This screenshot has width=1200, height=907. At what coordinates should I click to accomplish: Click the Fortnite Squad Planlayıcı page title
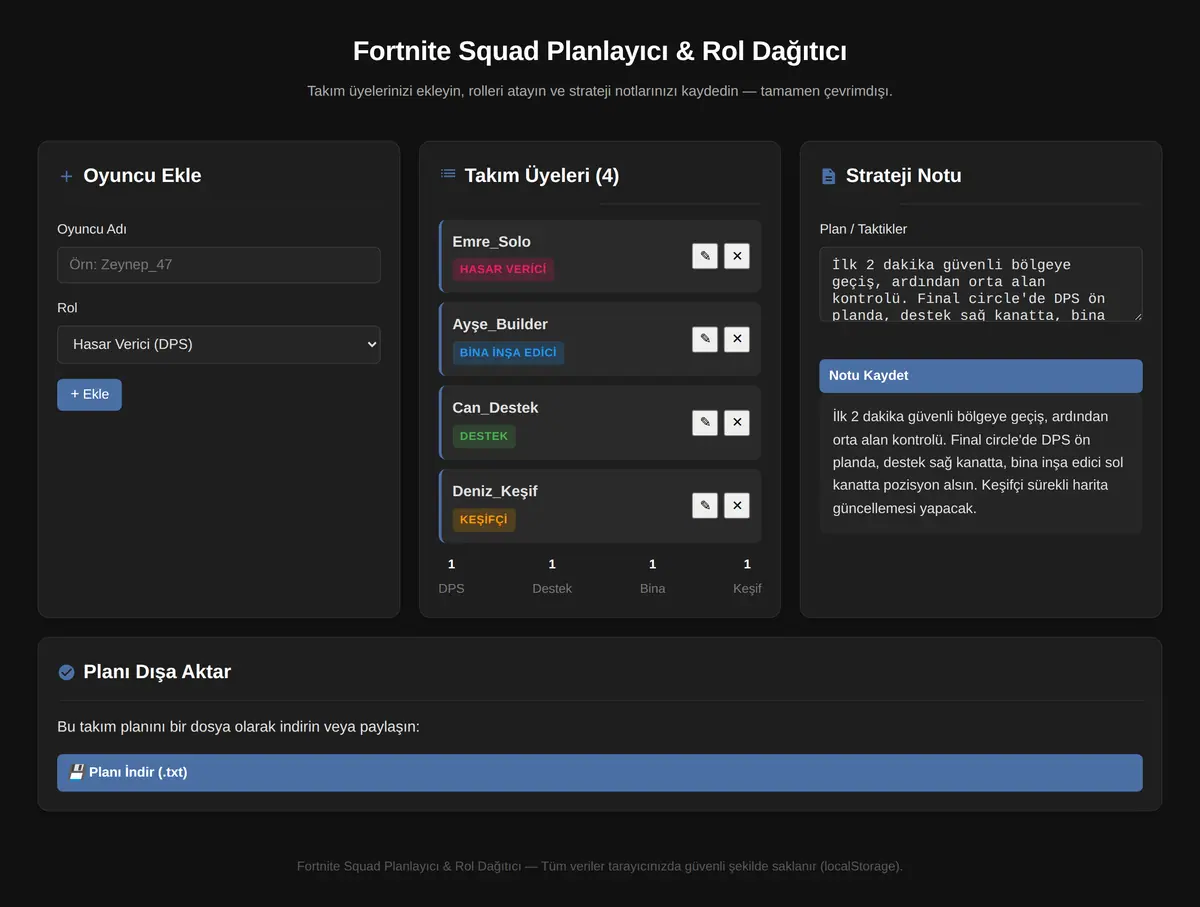point(600,51)
